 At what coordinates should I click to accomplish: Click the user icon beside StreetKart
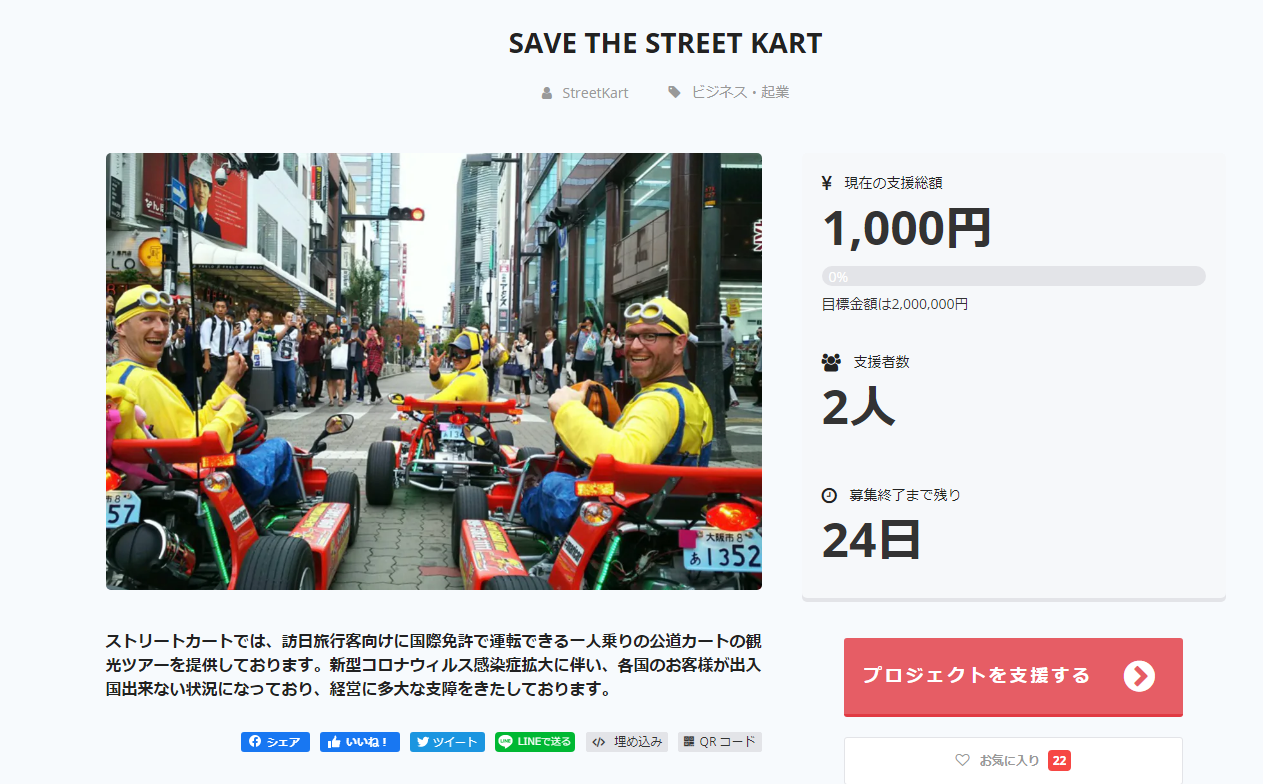click(x=547, y=93)
